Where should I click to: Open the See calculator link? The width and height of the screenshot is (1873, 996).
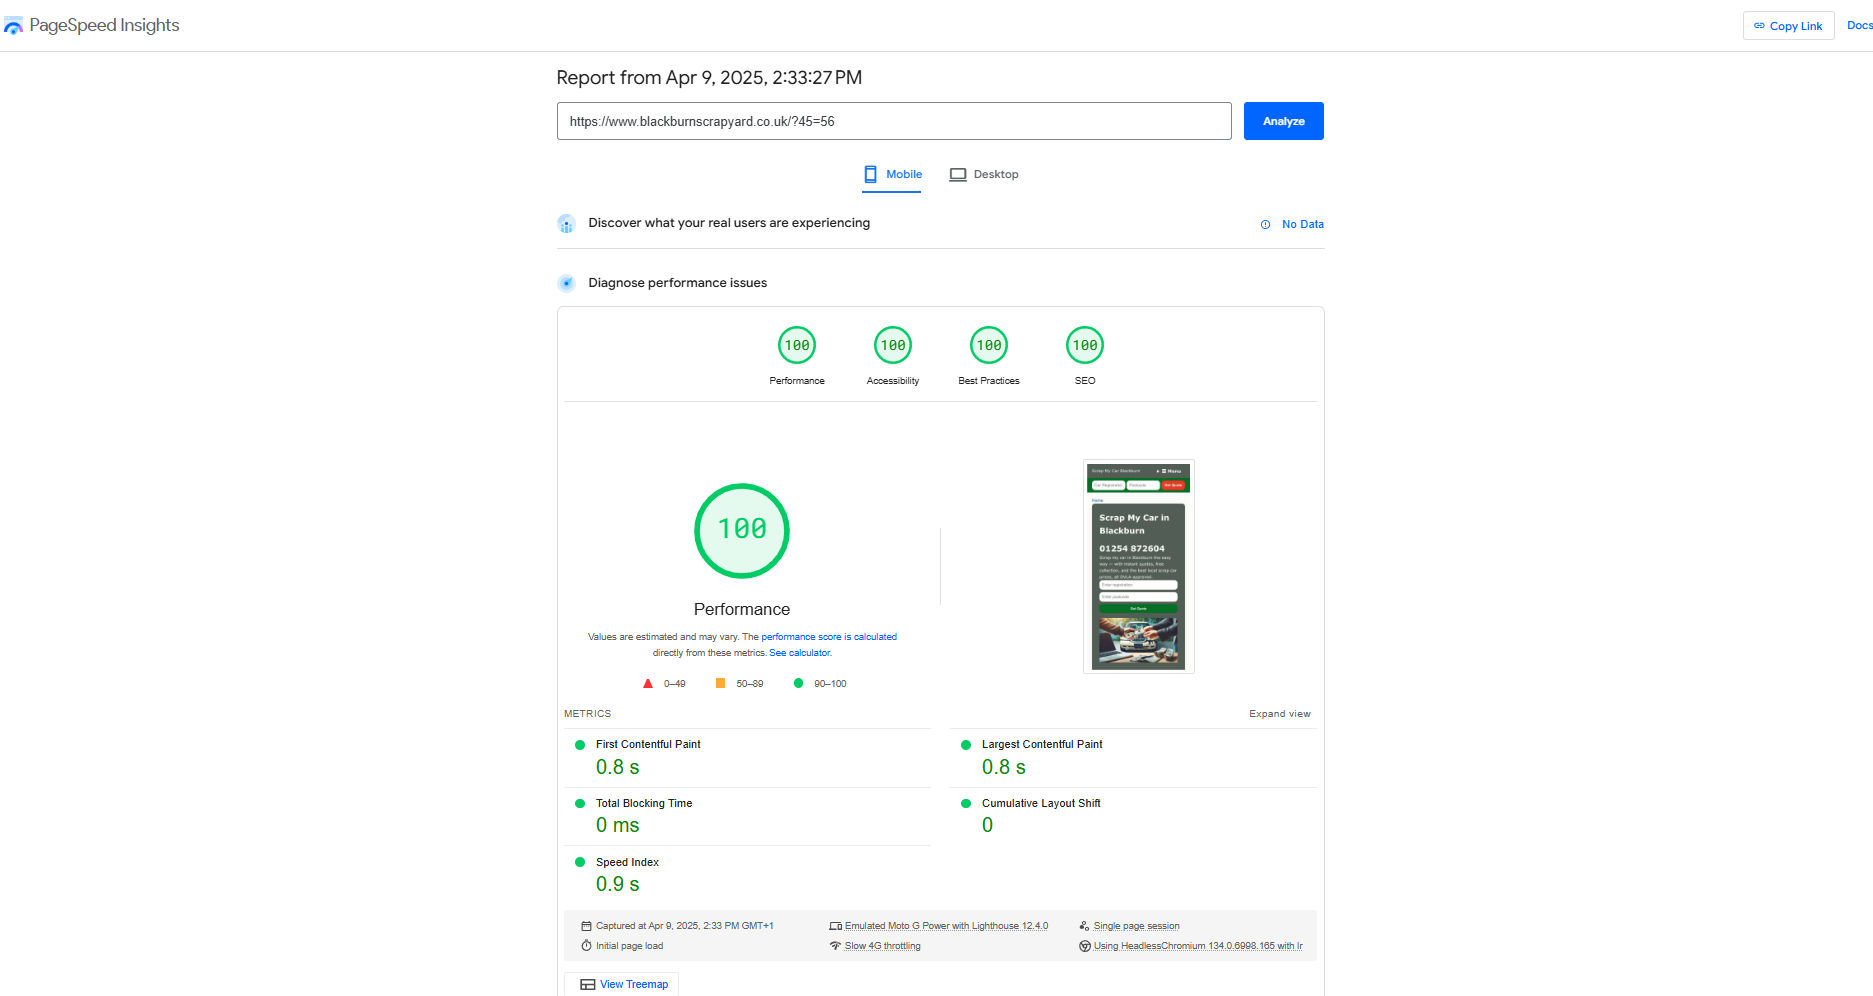point(800,653)
